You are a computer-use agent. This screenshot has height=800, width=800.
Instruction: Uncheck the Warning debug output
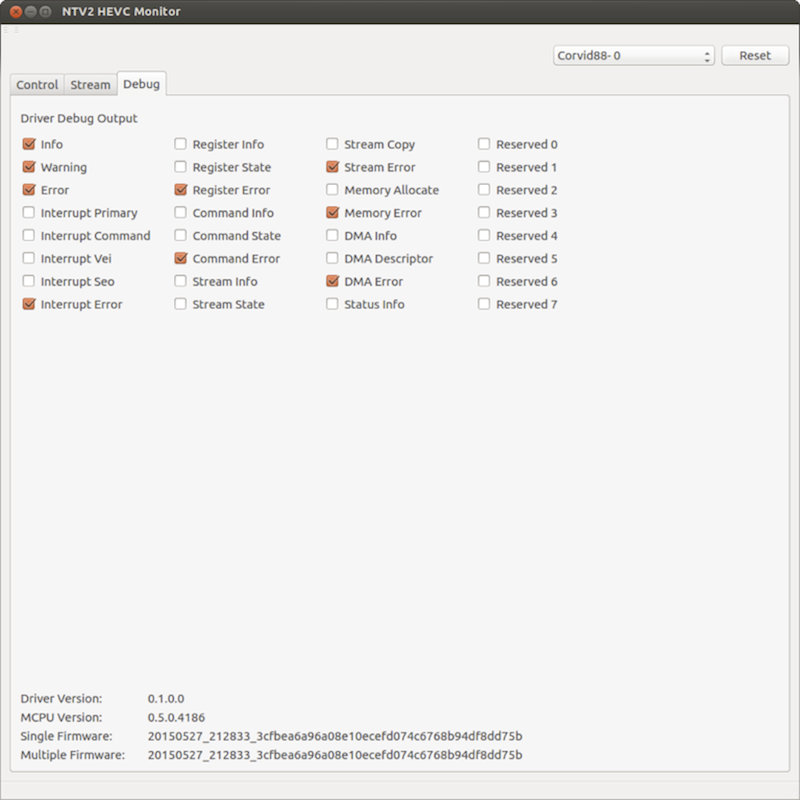click(29, 167)
